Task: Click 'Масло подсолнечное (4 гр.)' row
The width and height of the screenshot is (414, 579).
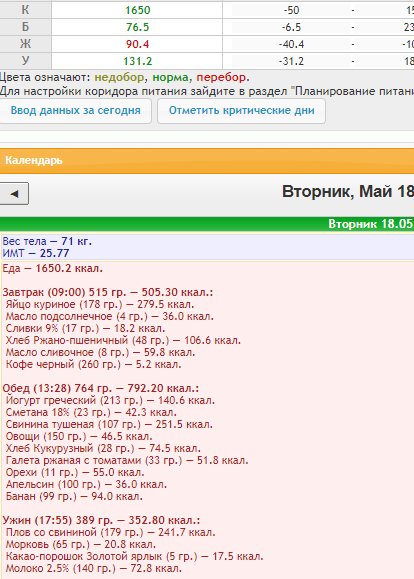Action: tap(109, 316)
